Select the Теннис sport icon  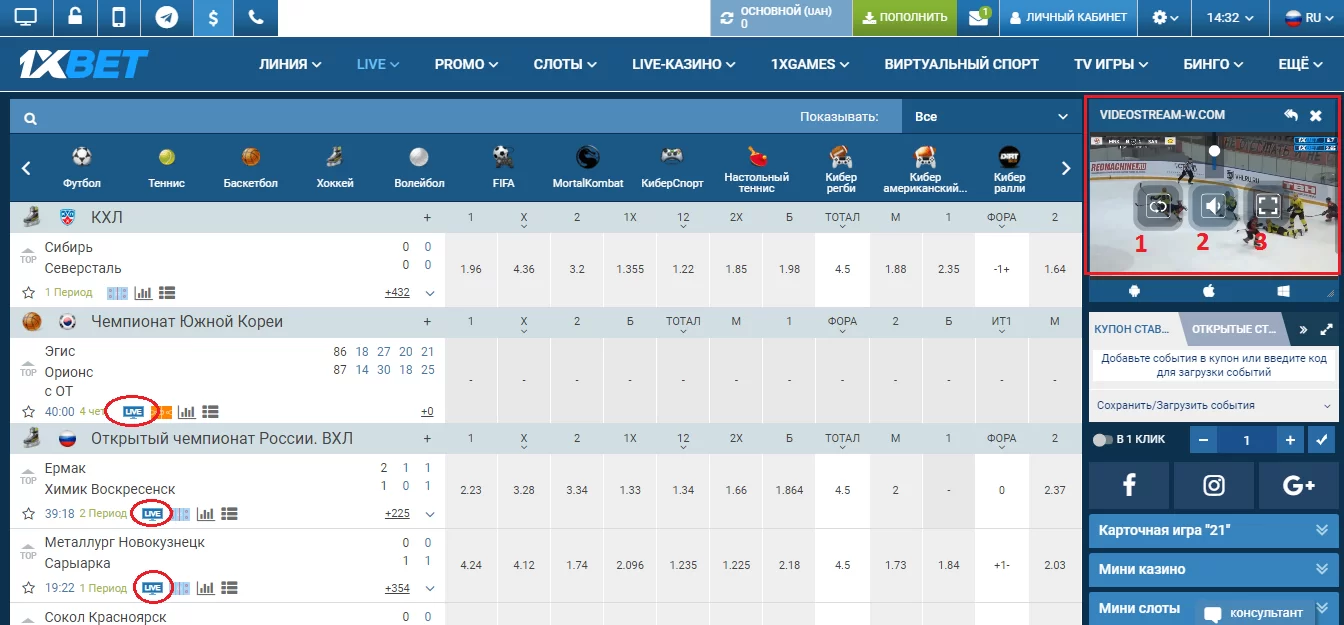tap(166, 167)
